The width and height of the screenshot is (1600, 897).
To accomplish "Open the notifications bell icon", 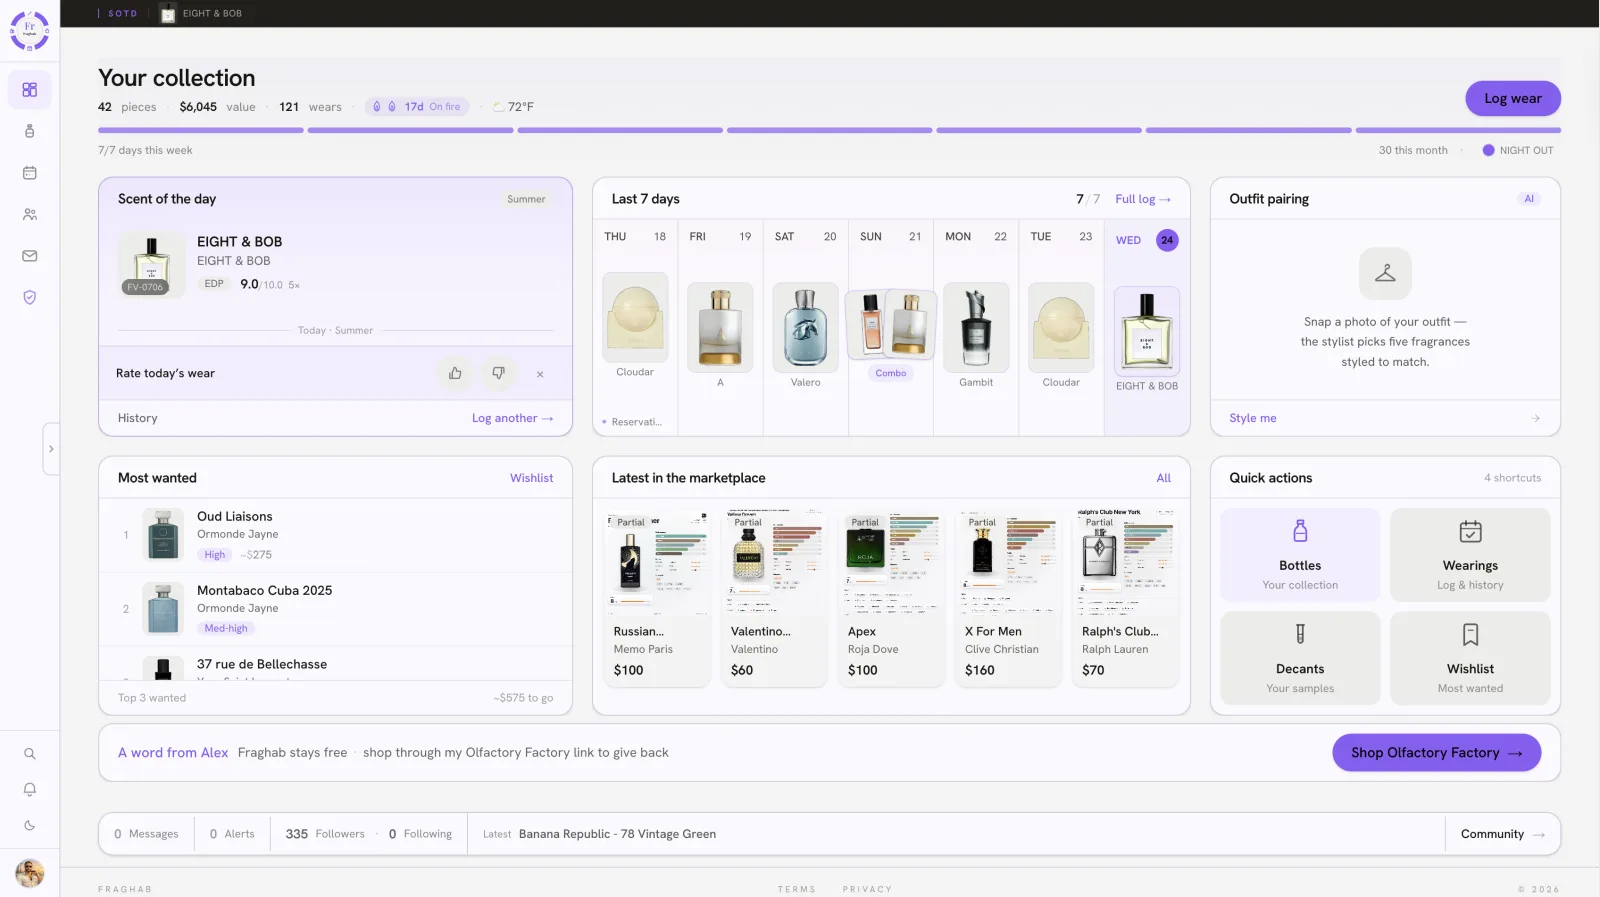I will [x=30, y=790].
